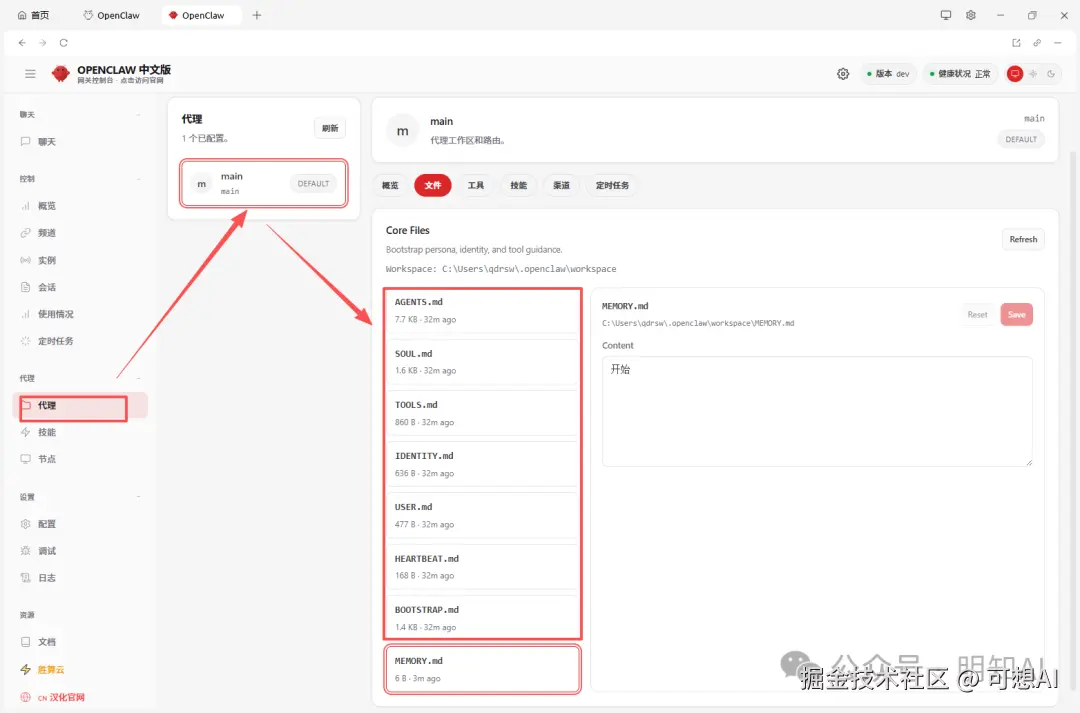
Task: Click the display monitor icon in title bar
Action: click(x=946, y=15)
